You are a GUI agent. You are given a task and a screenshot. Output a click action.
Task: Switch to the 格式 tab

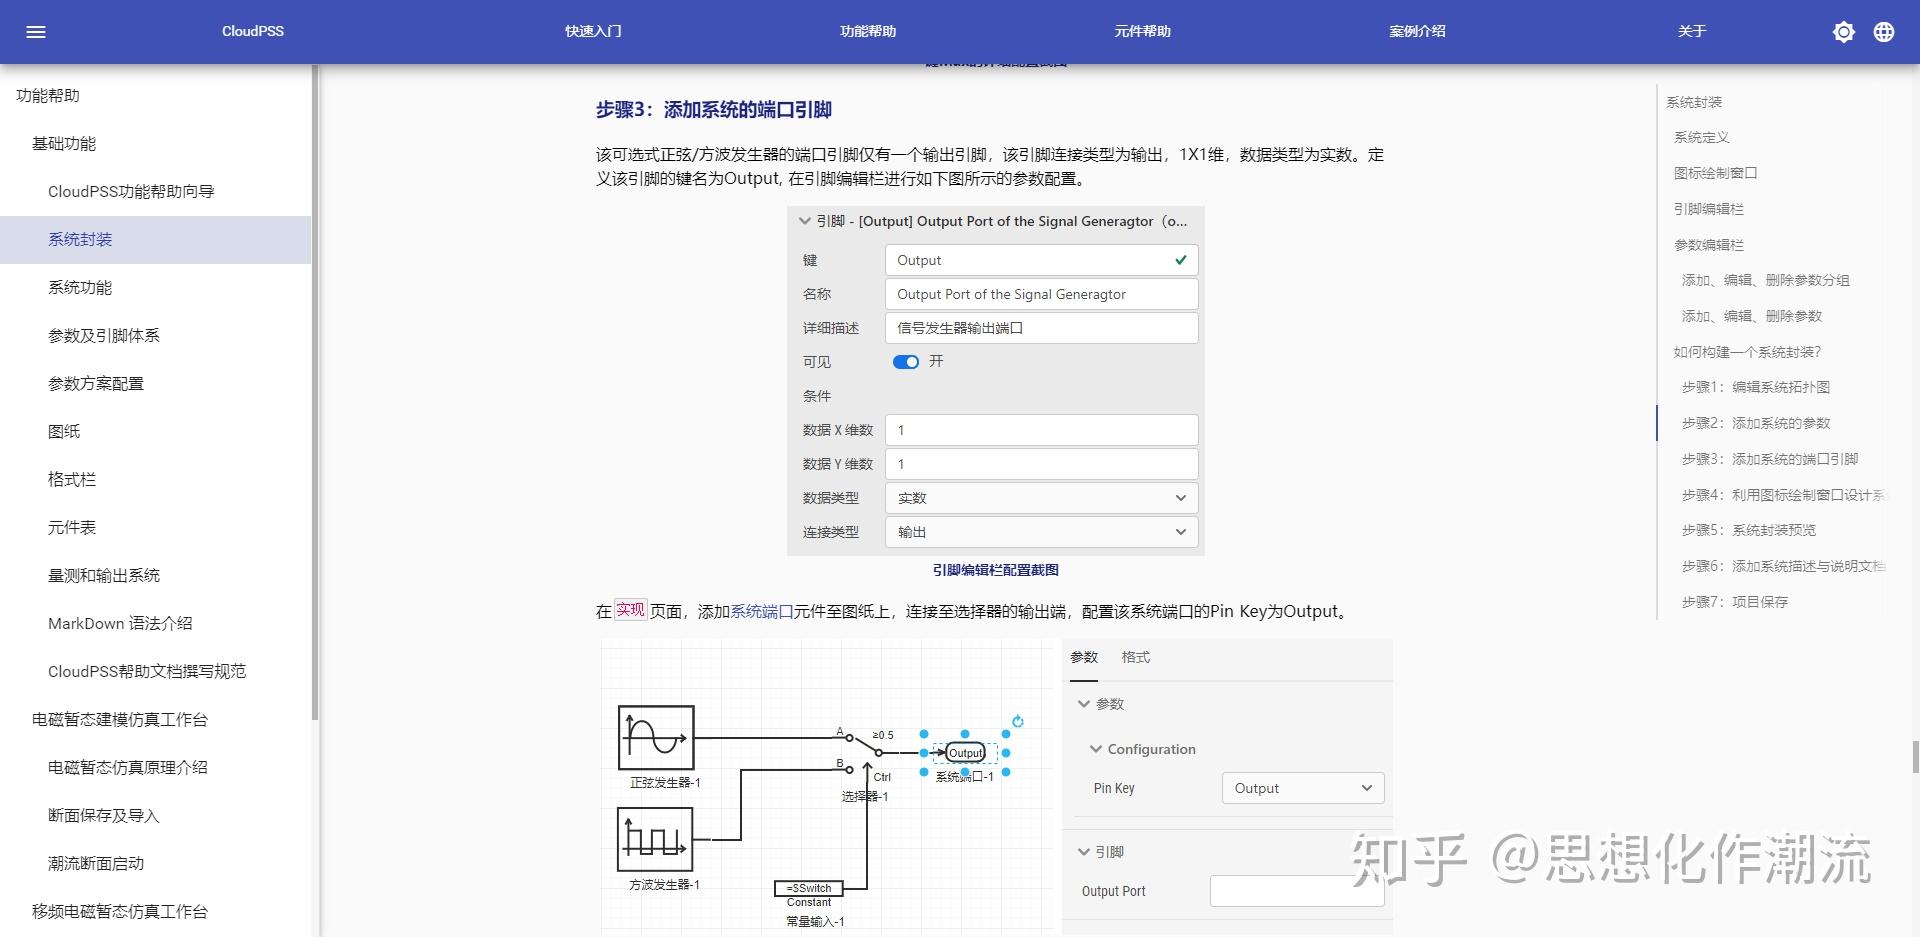[1135, 657]
